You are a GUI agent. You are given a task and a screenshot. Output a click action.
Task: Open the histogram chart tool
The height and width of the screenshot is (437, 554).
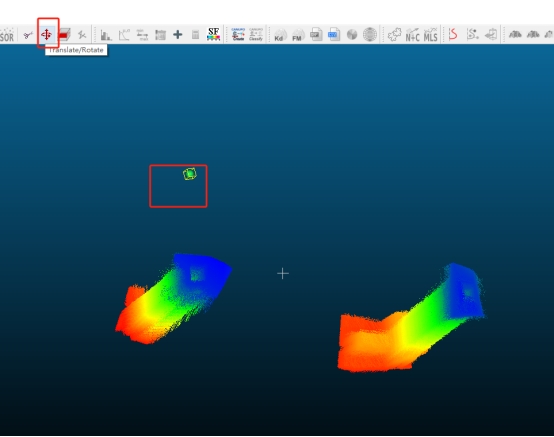click(106, 35)
